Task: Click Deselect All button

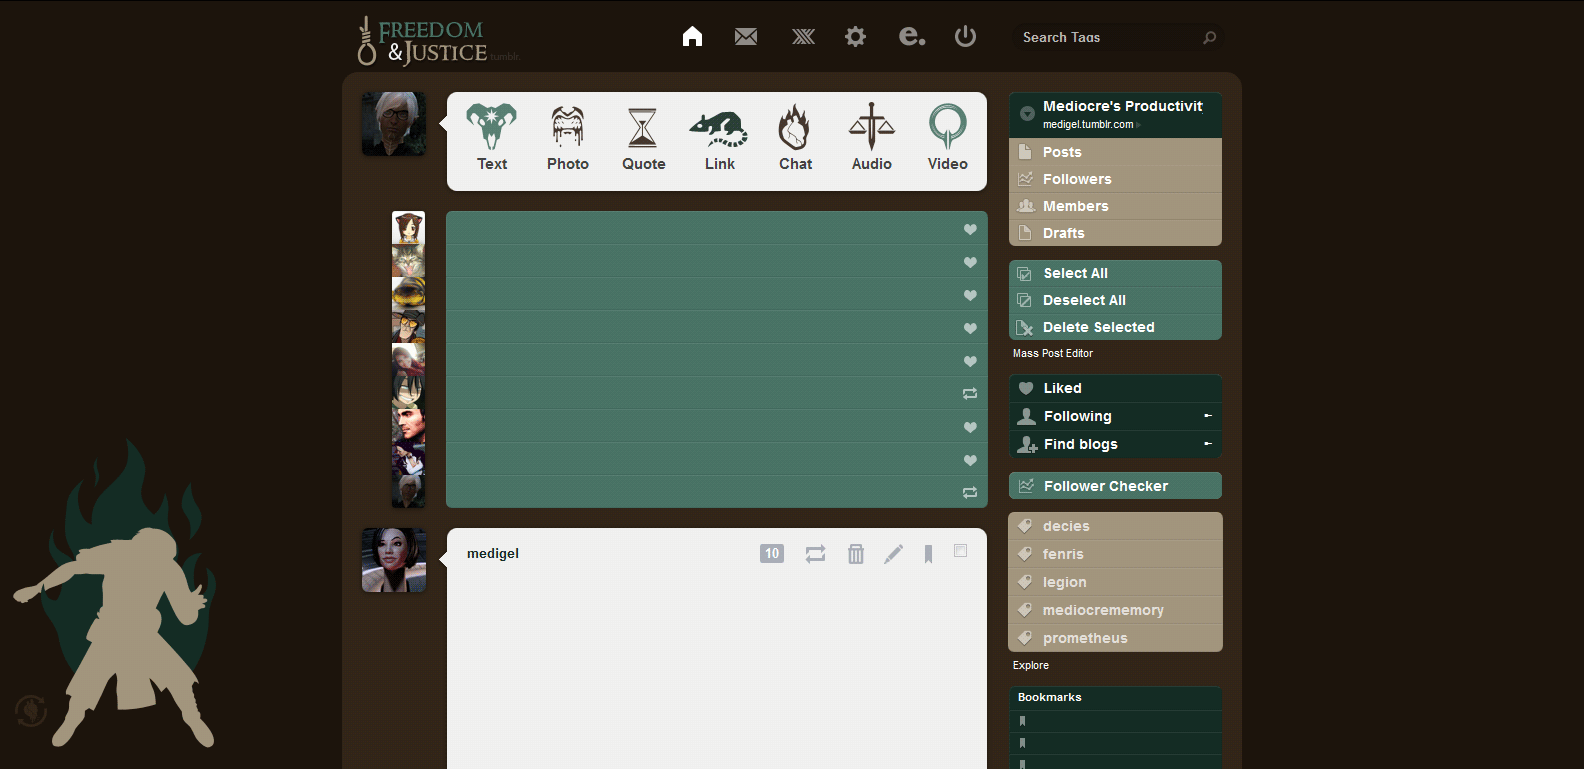Action: [1115, 300]
